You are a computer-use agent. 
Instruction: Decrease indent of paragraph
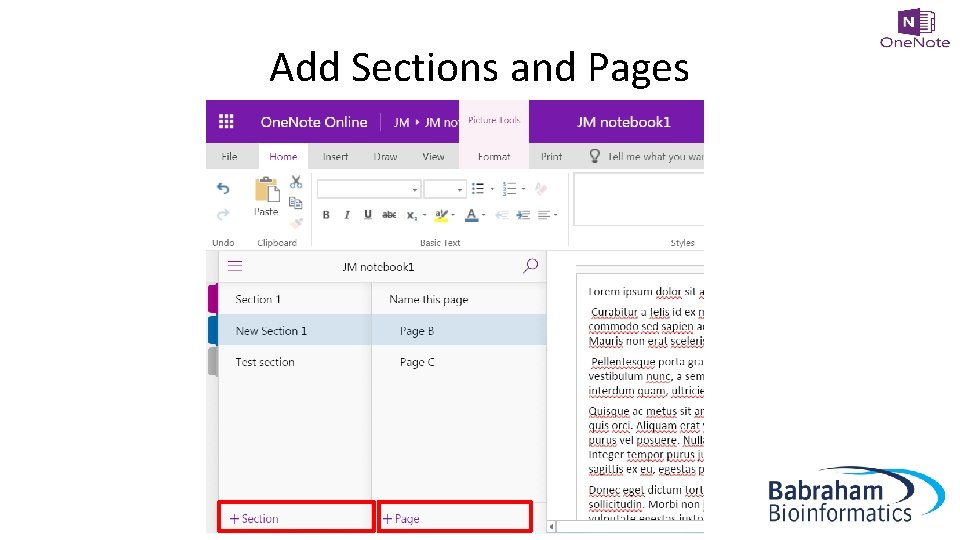tap(502, 215)
